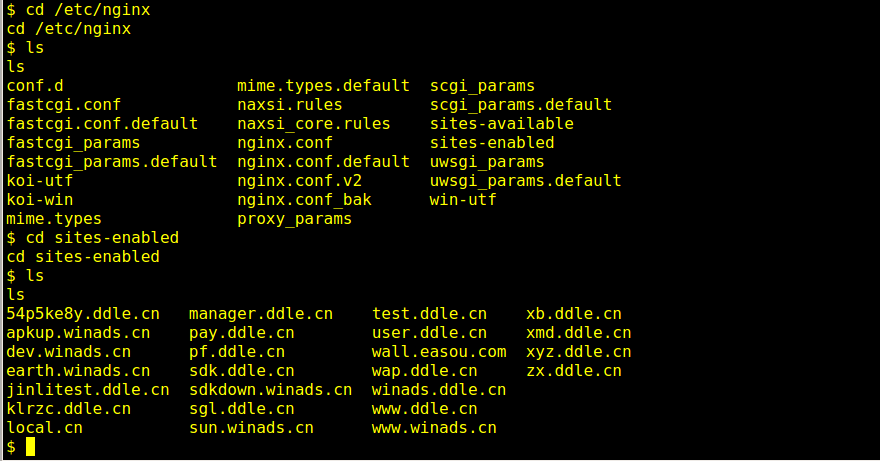Viewport: 880px width, 461px height.
Task: Click the jinlitest.ddle.cn listing
Action: pyautogui.click(x=88, y=390)
